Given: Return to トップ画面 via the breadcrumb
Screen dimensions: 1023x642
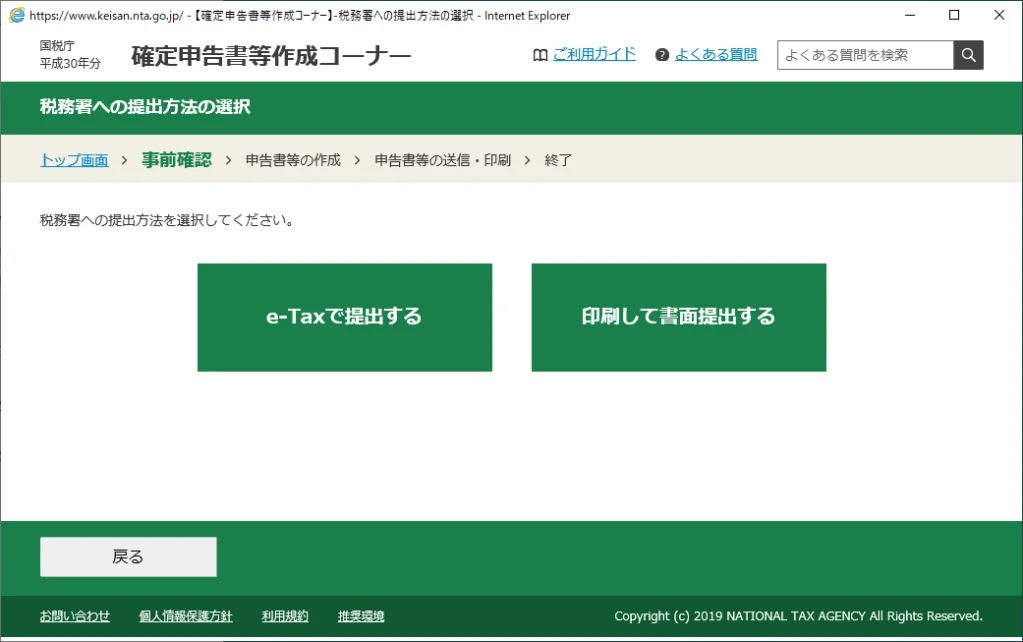Looking at the screenshot, I should click(73, 159).
